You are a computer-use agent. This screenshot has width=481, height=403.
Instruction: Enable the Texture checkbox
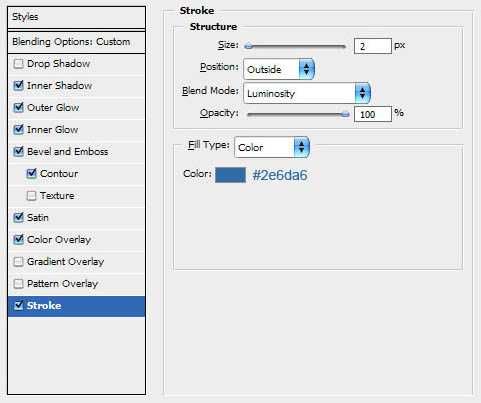tap(31, 196)
